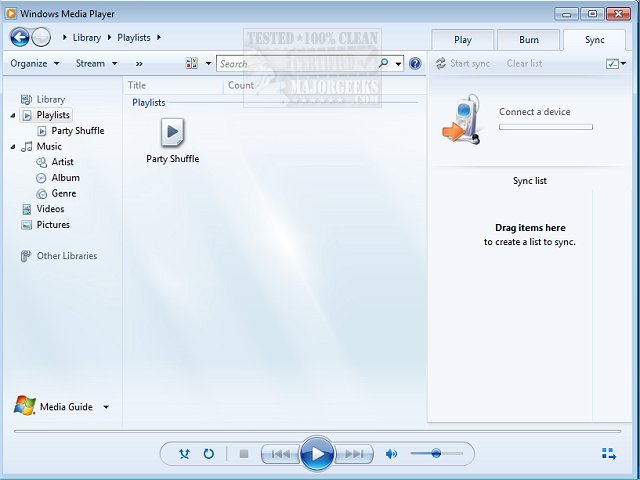The image size is (640, 480).
Task: Open the Help question mark icon
Action: (x=415, y=63)
